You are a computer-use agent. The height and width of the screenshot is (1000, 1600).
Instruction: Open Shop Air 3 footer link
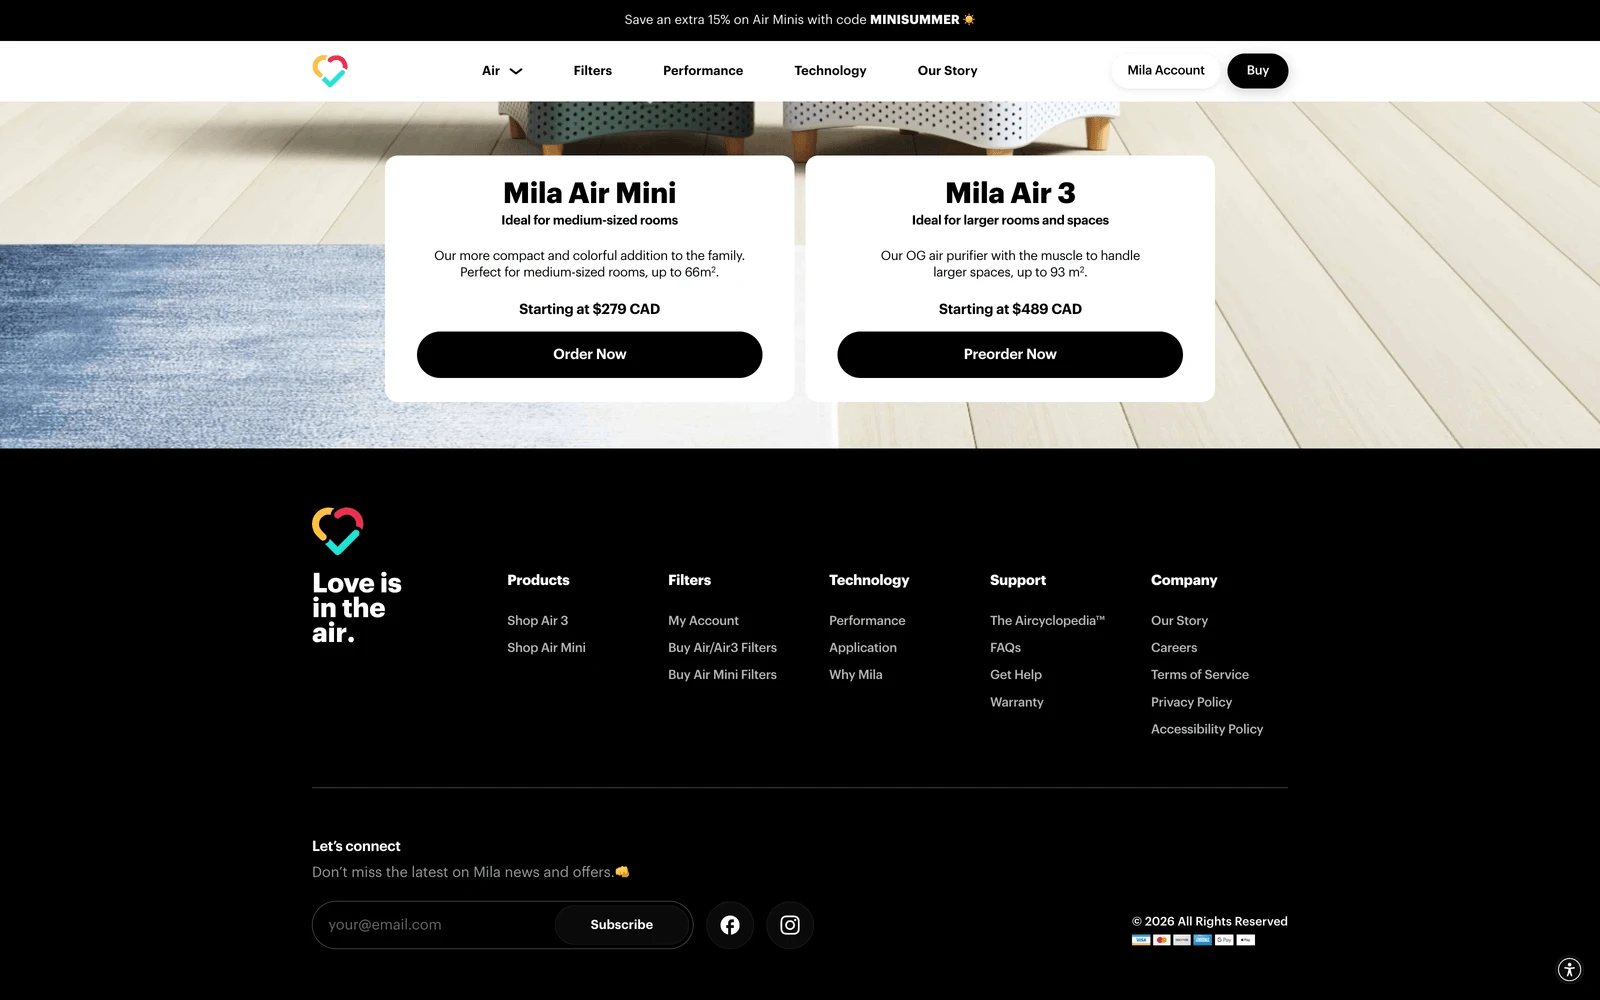tap(537, 621)
